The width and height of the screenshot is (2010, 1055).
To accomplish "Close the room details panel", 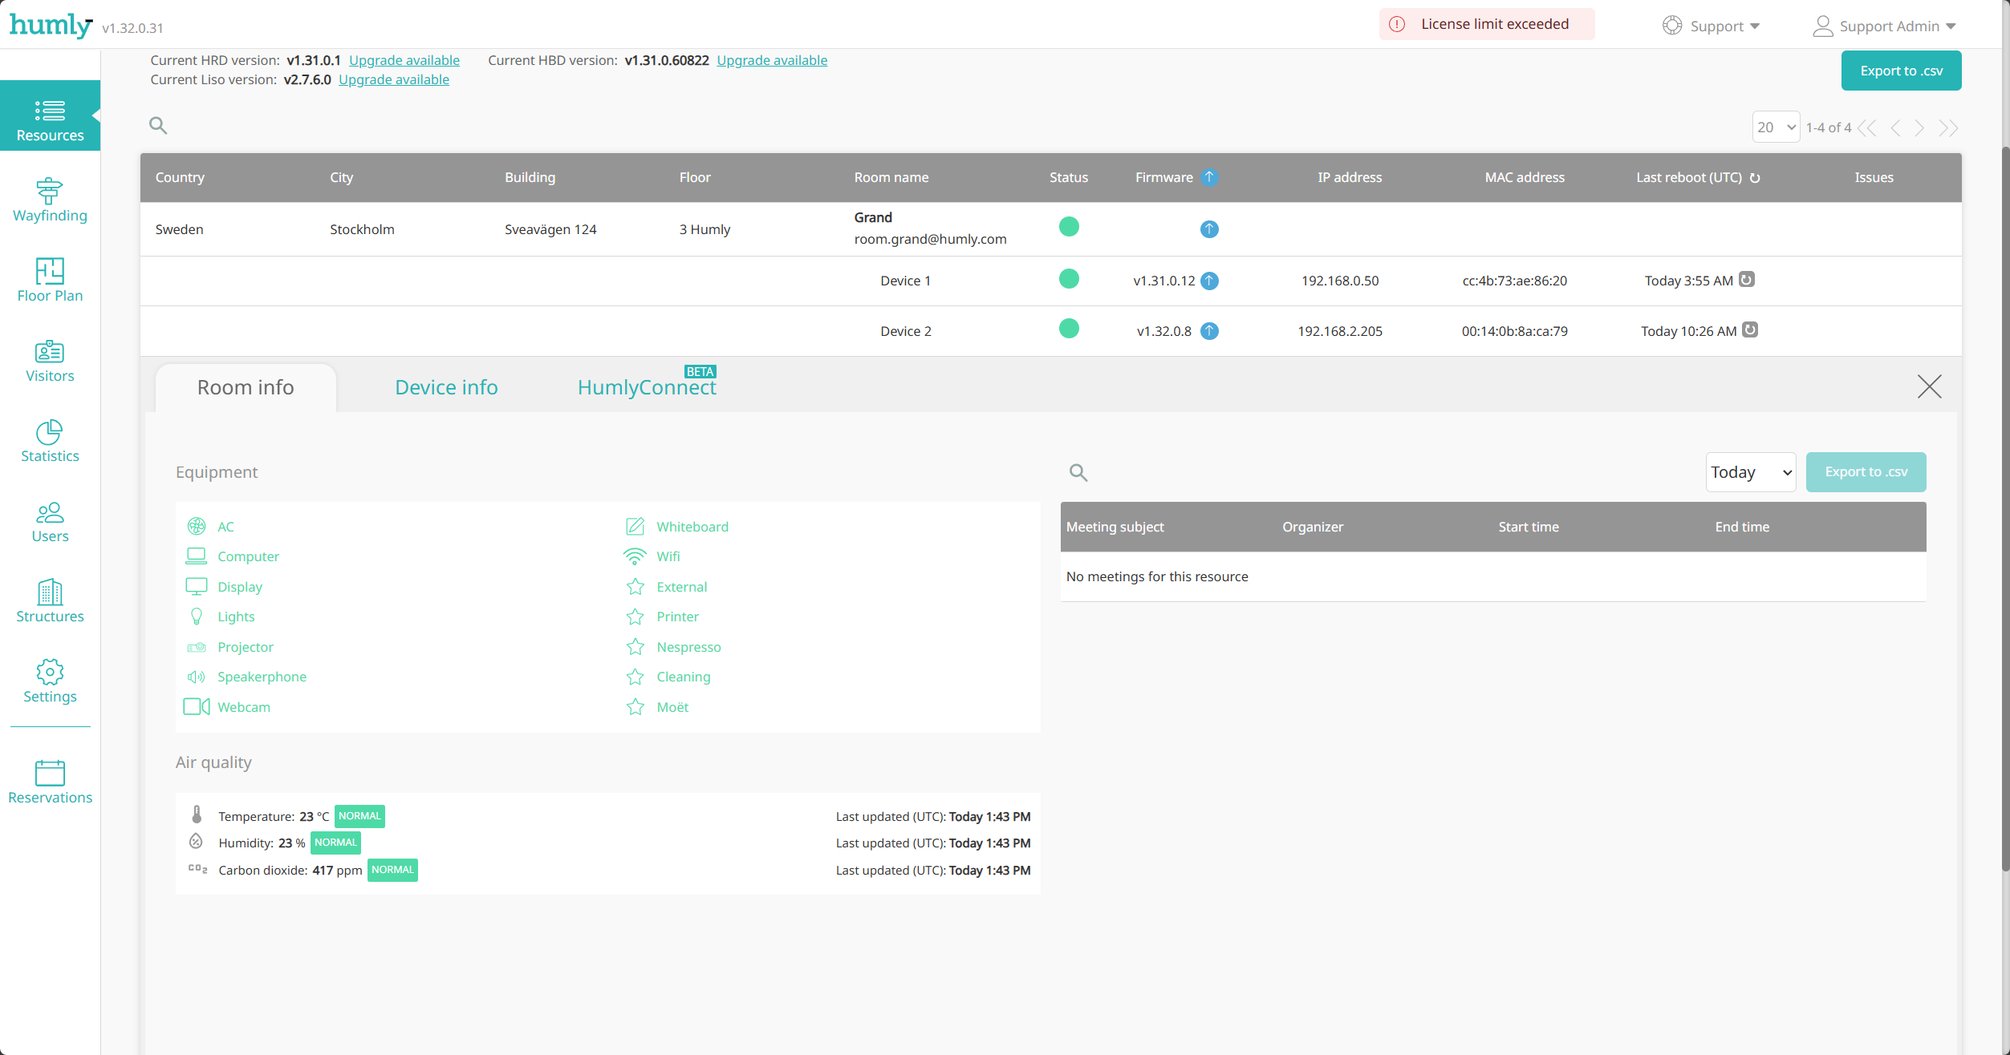I will (1929, 387).
